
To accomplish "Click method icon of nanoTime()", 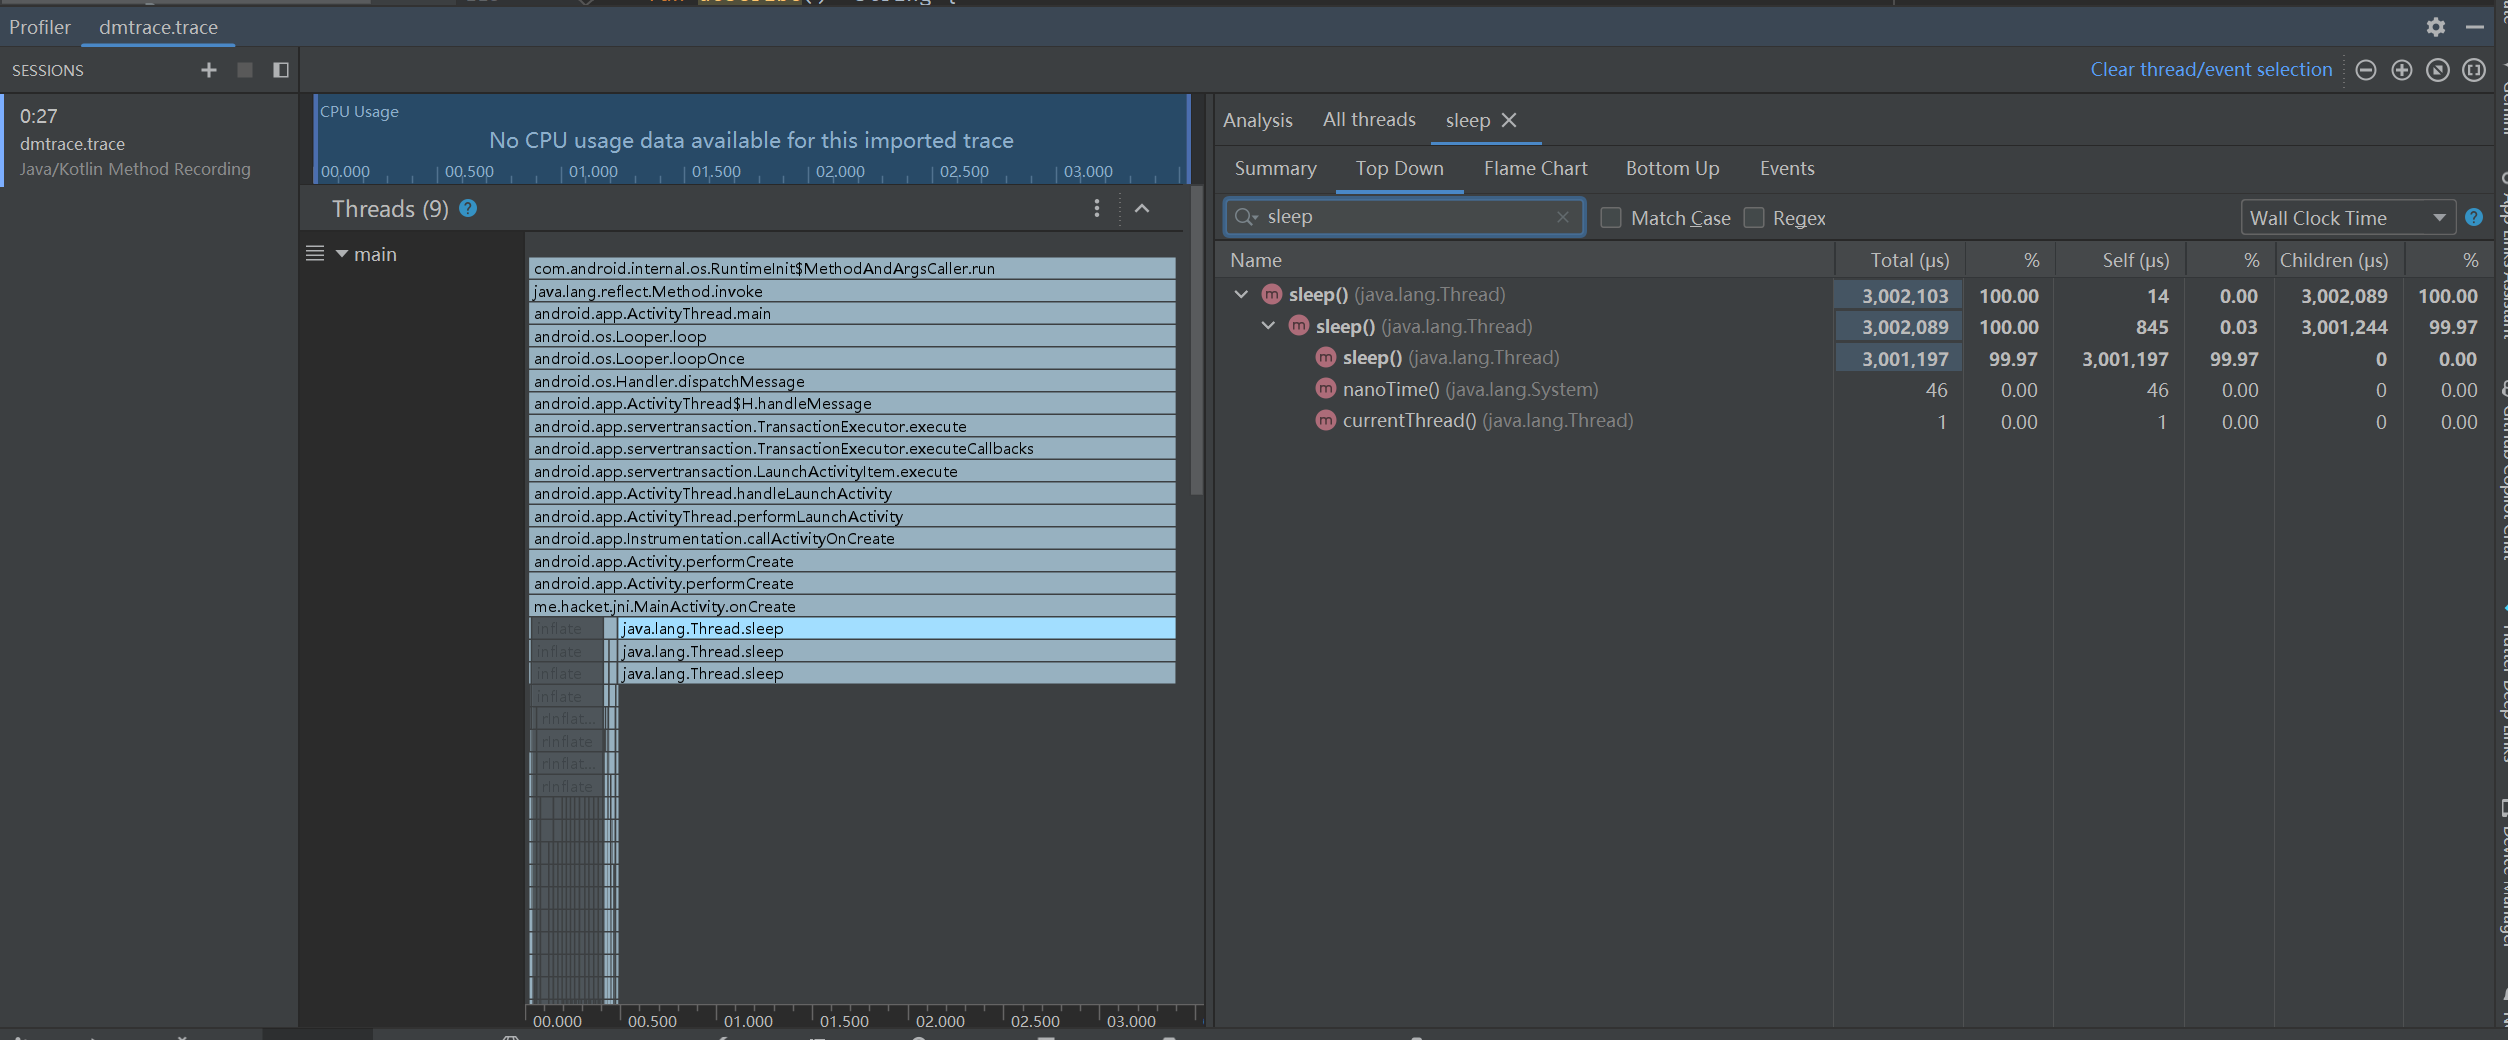I will coord(1326,389).
